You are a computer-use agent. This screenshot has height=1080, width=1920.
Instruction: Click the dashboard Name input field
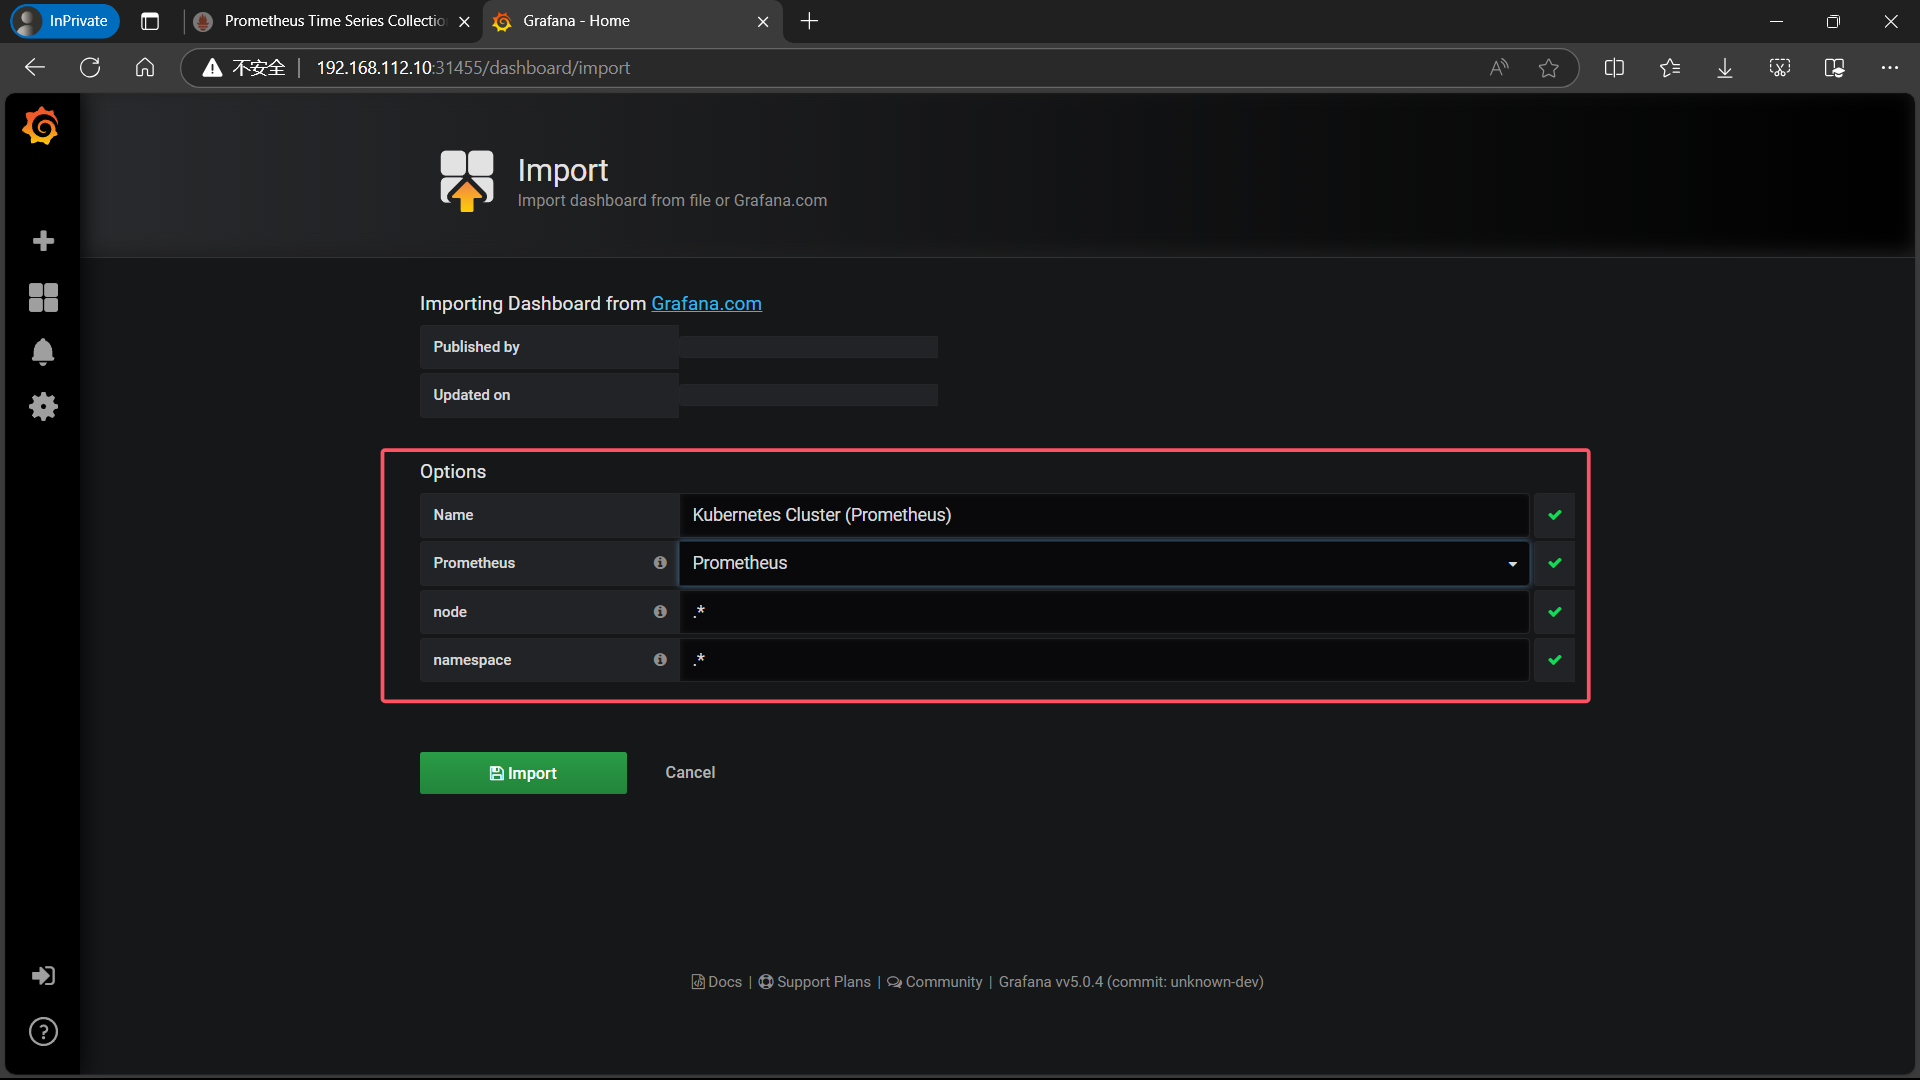tap(1103, 515)
